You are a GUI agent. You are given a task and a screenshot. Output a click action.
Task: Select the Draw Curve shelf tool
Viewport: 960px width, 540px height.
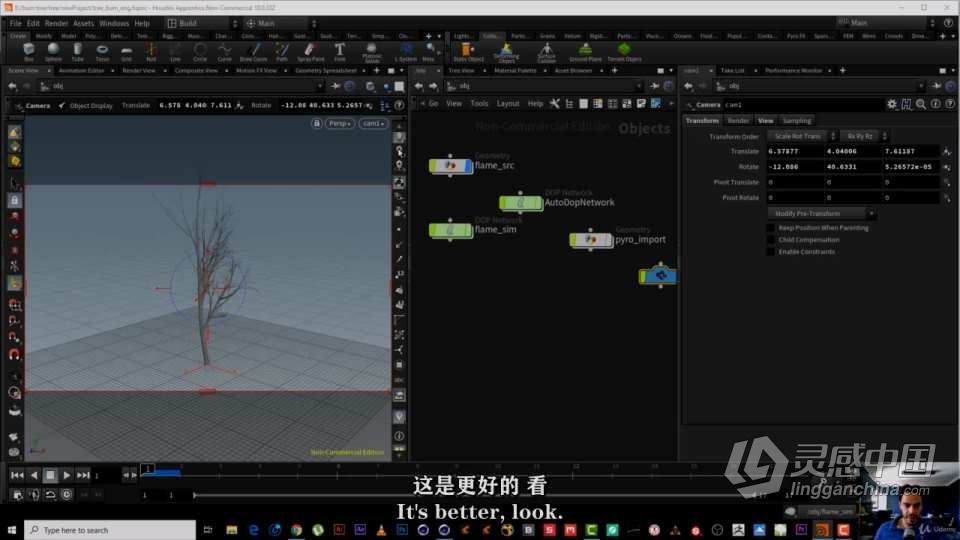point(253,51)
